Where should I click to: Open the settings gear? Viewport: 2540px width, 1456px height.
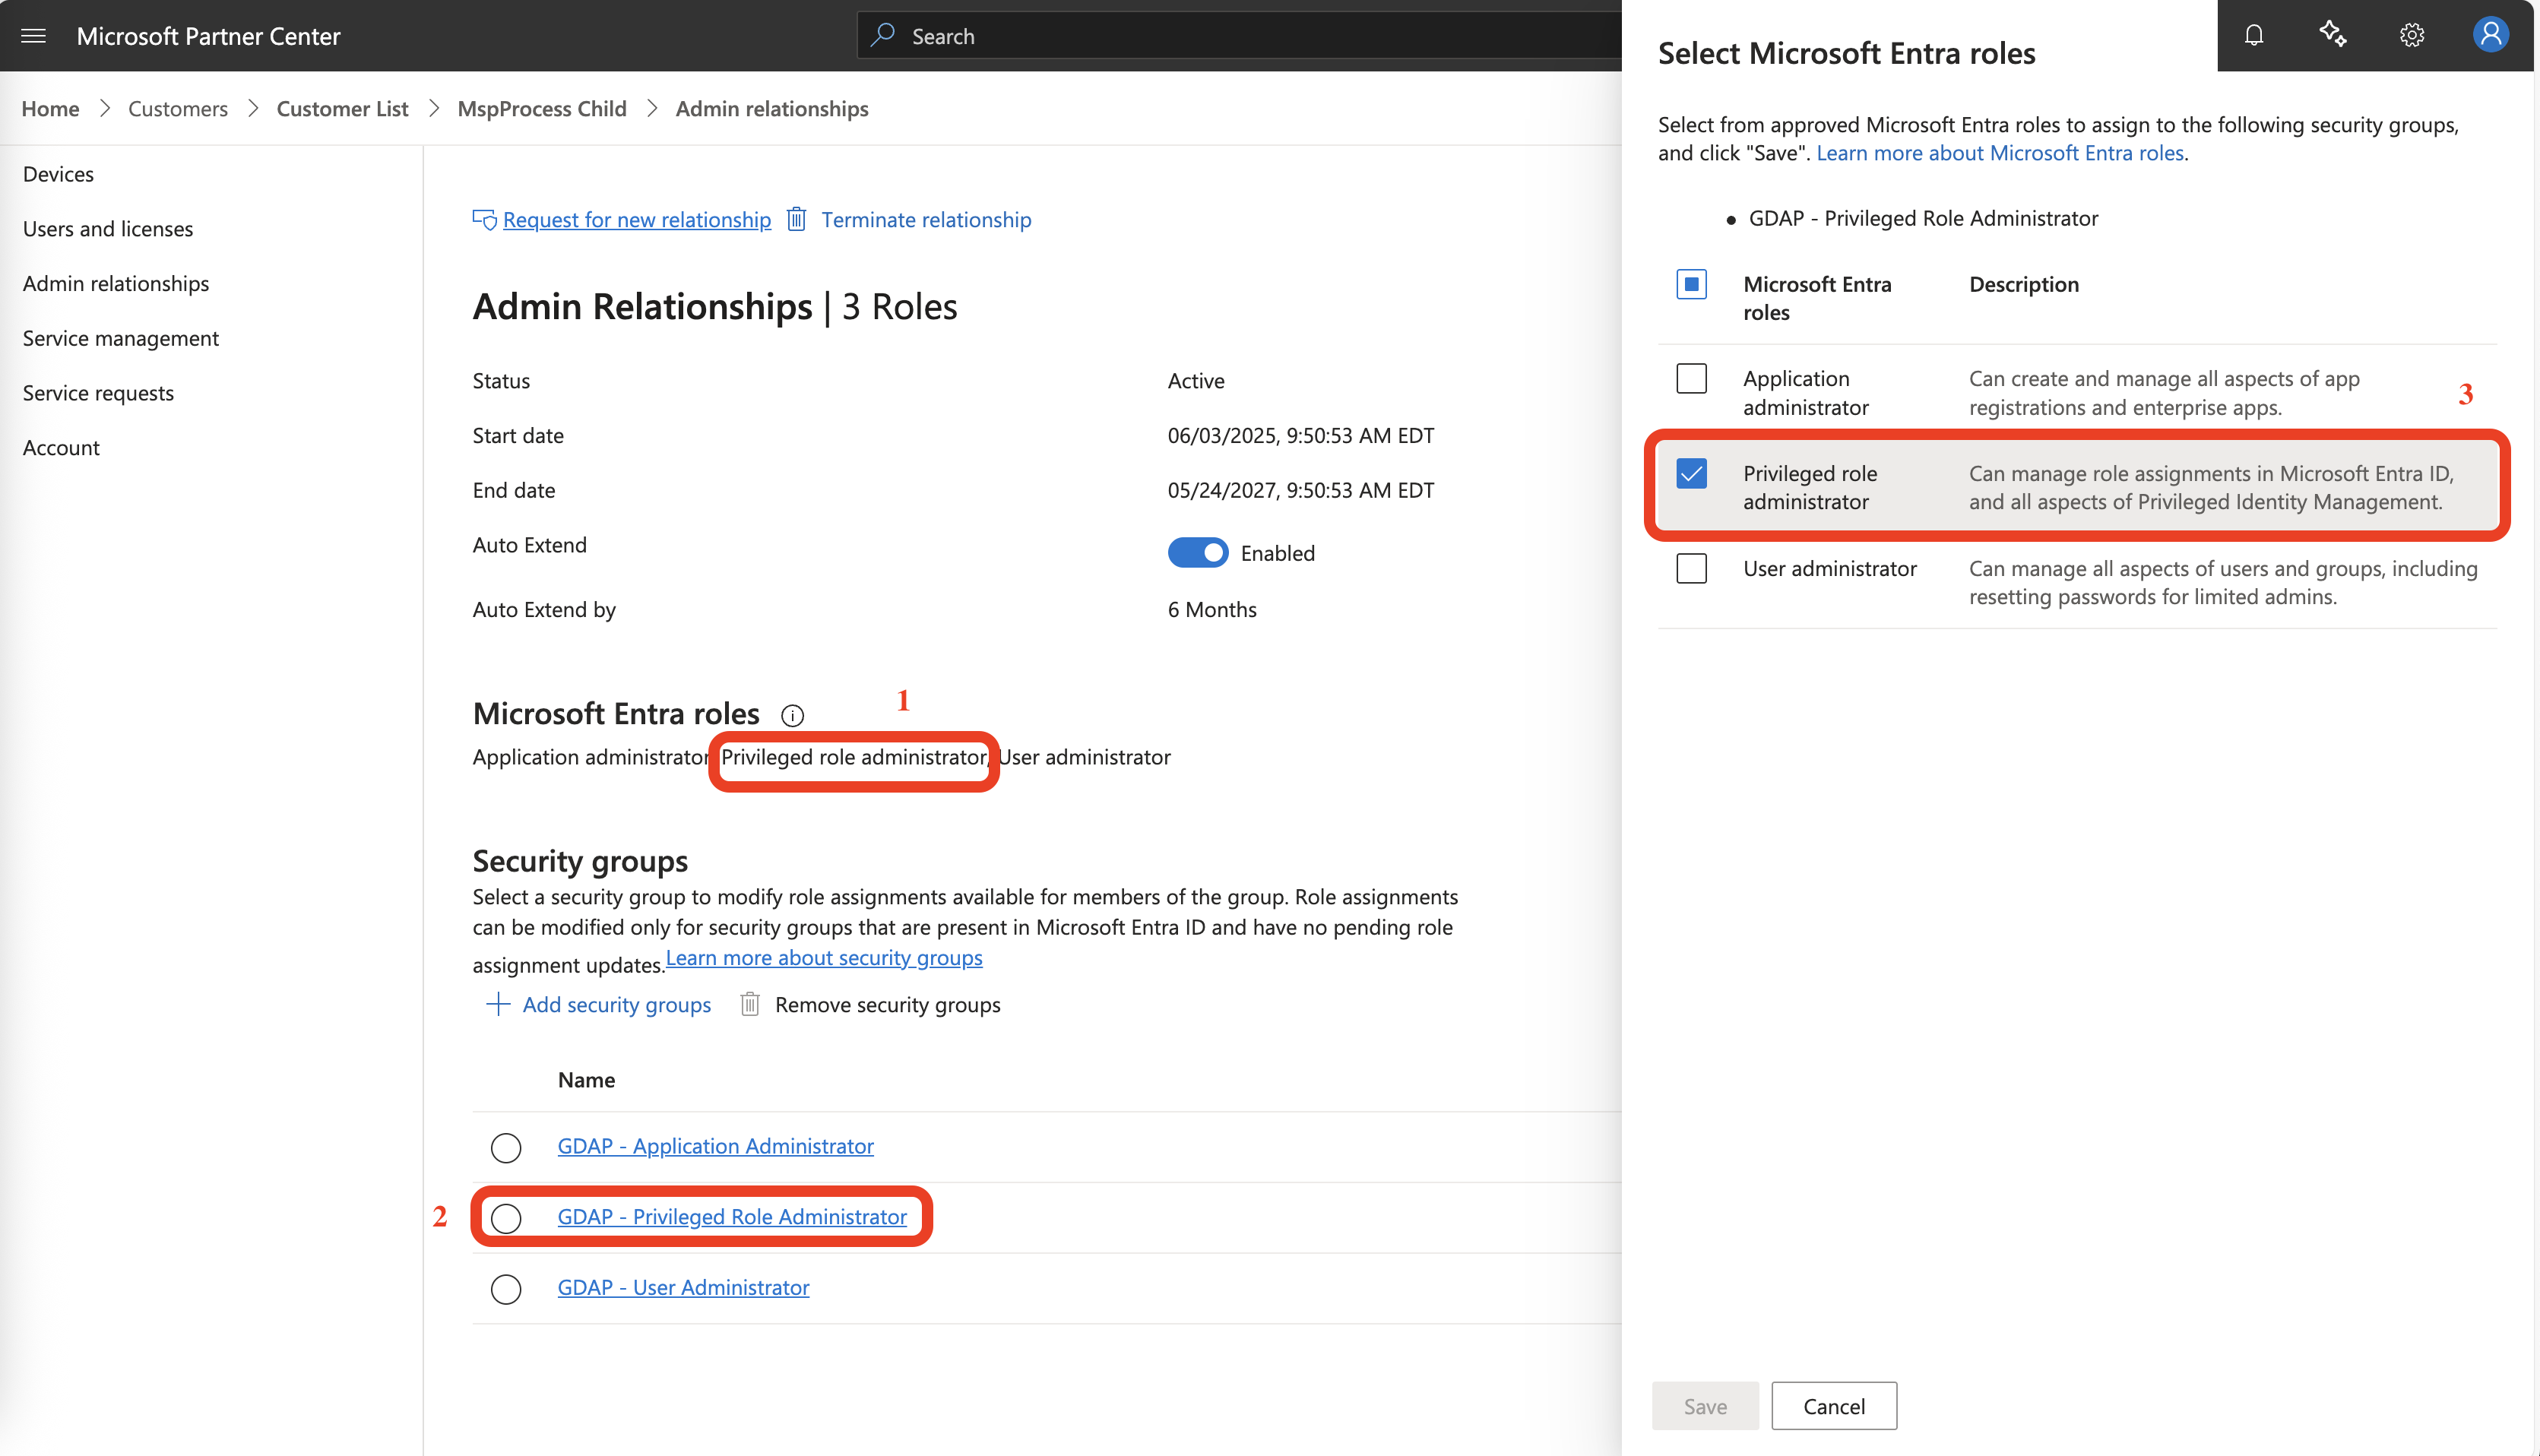[2411, 35]
